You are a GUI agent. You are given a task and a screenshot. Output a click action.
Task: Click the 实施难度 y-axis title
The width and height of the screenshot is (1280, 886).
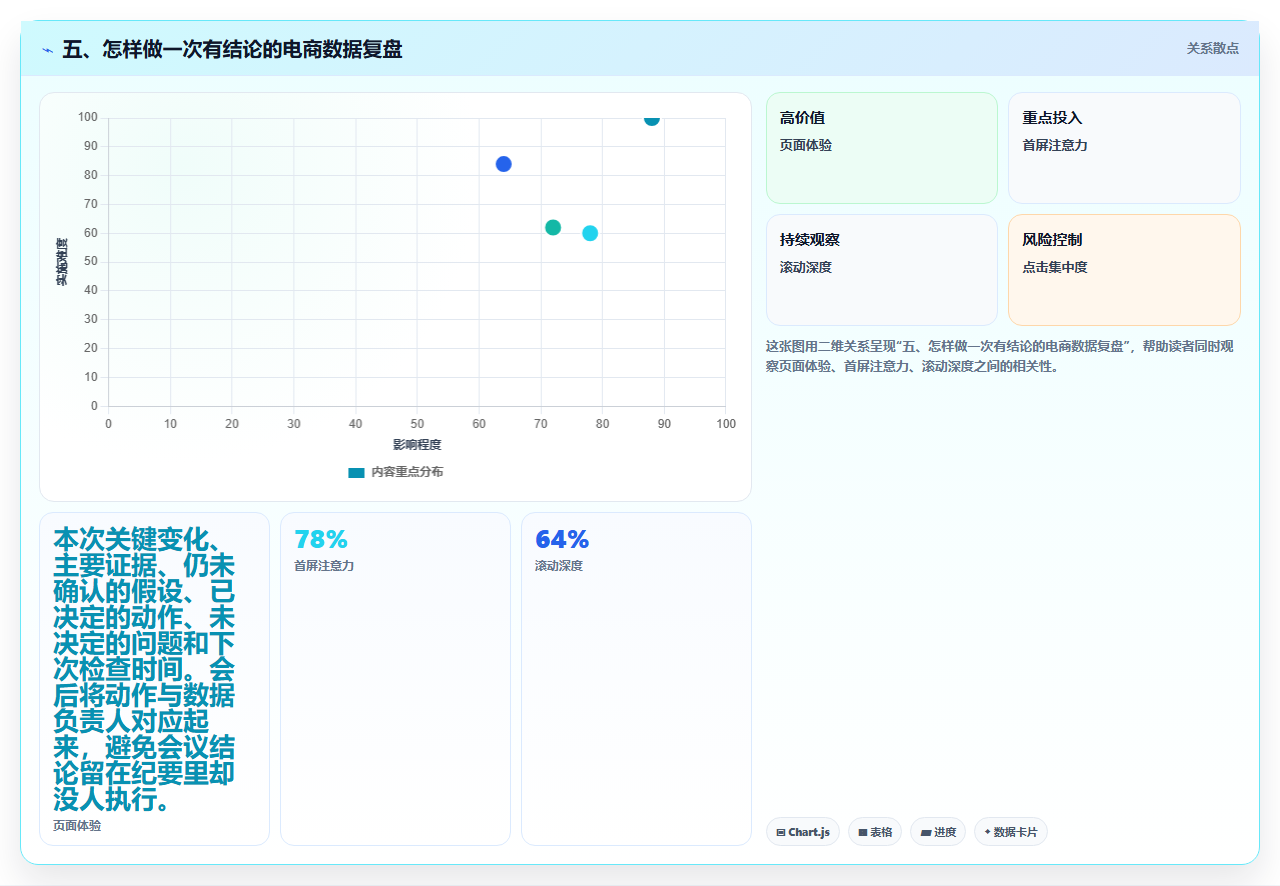click(62, 262)
